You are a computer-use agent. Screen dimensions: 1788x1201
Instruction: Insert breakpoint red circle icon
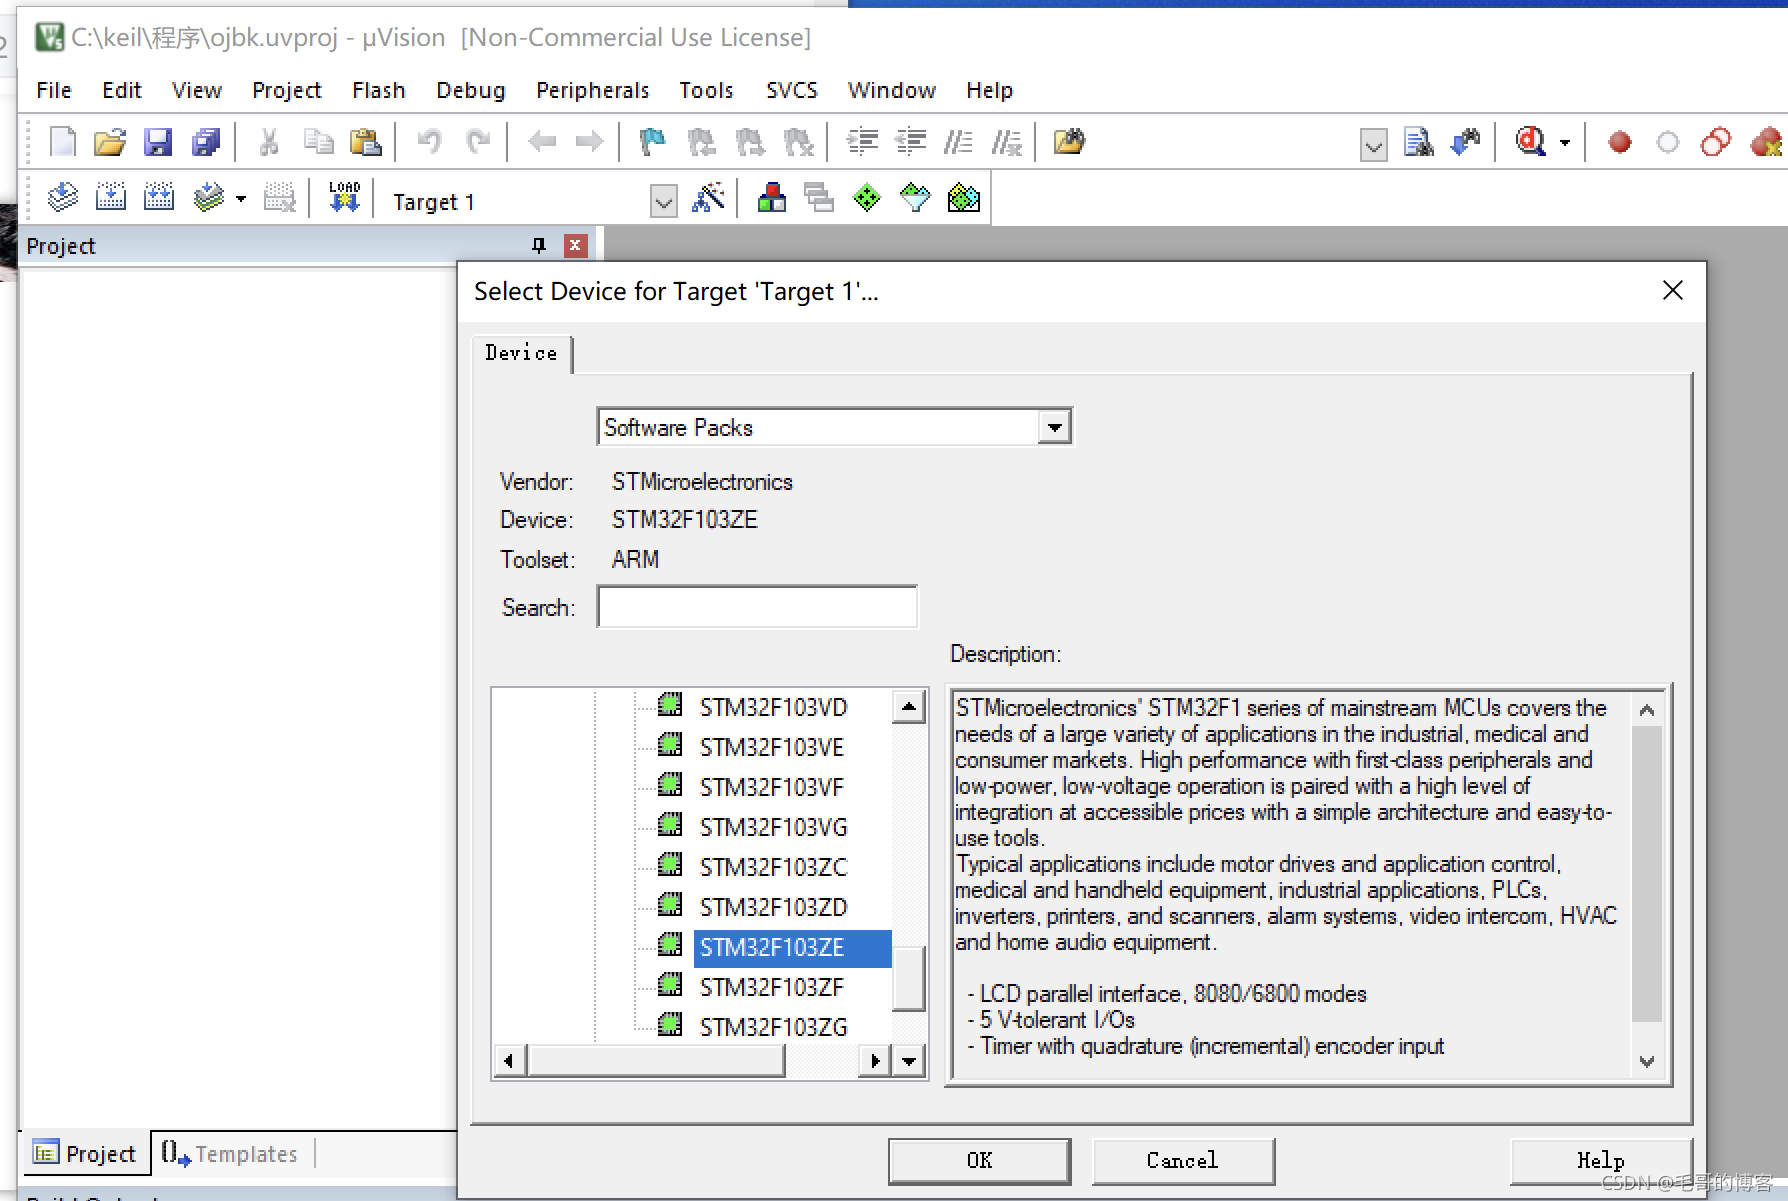pyautogui.click(x=1620, y=143)
